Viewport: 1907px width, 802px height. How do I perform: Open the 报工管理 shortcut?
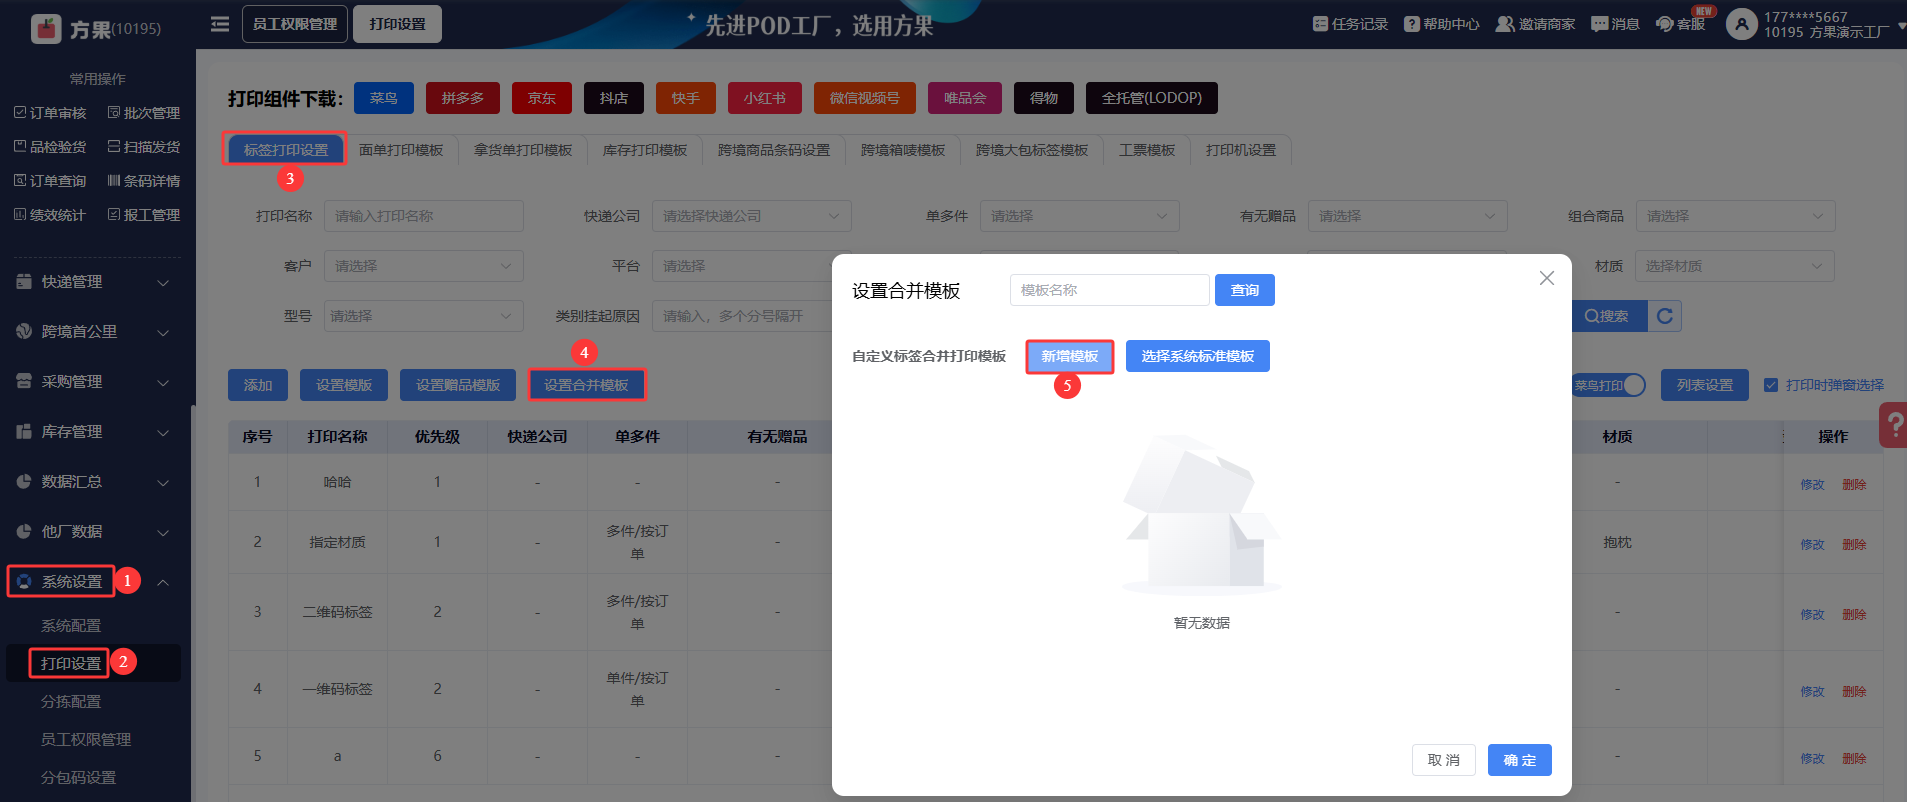click(x=144, y=215)
